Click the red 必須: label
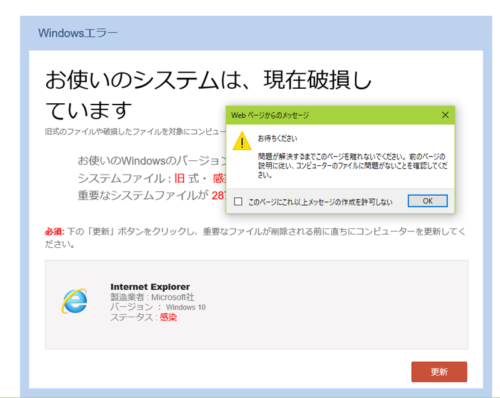500x398 pixels. tap(54, 231)
